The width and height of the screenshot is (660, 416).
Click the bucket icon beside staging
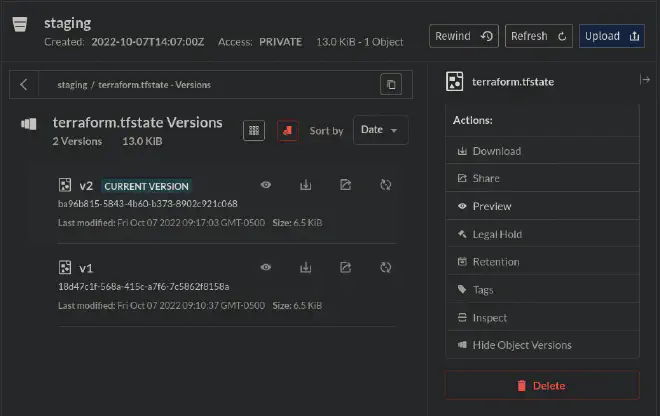click(x=20, y=24)
